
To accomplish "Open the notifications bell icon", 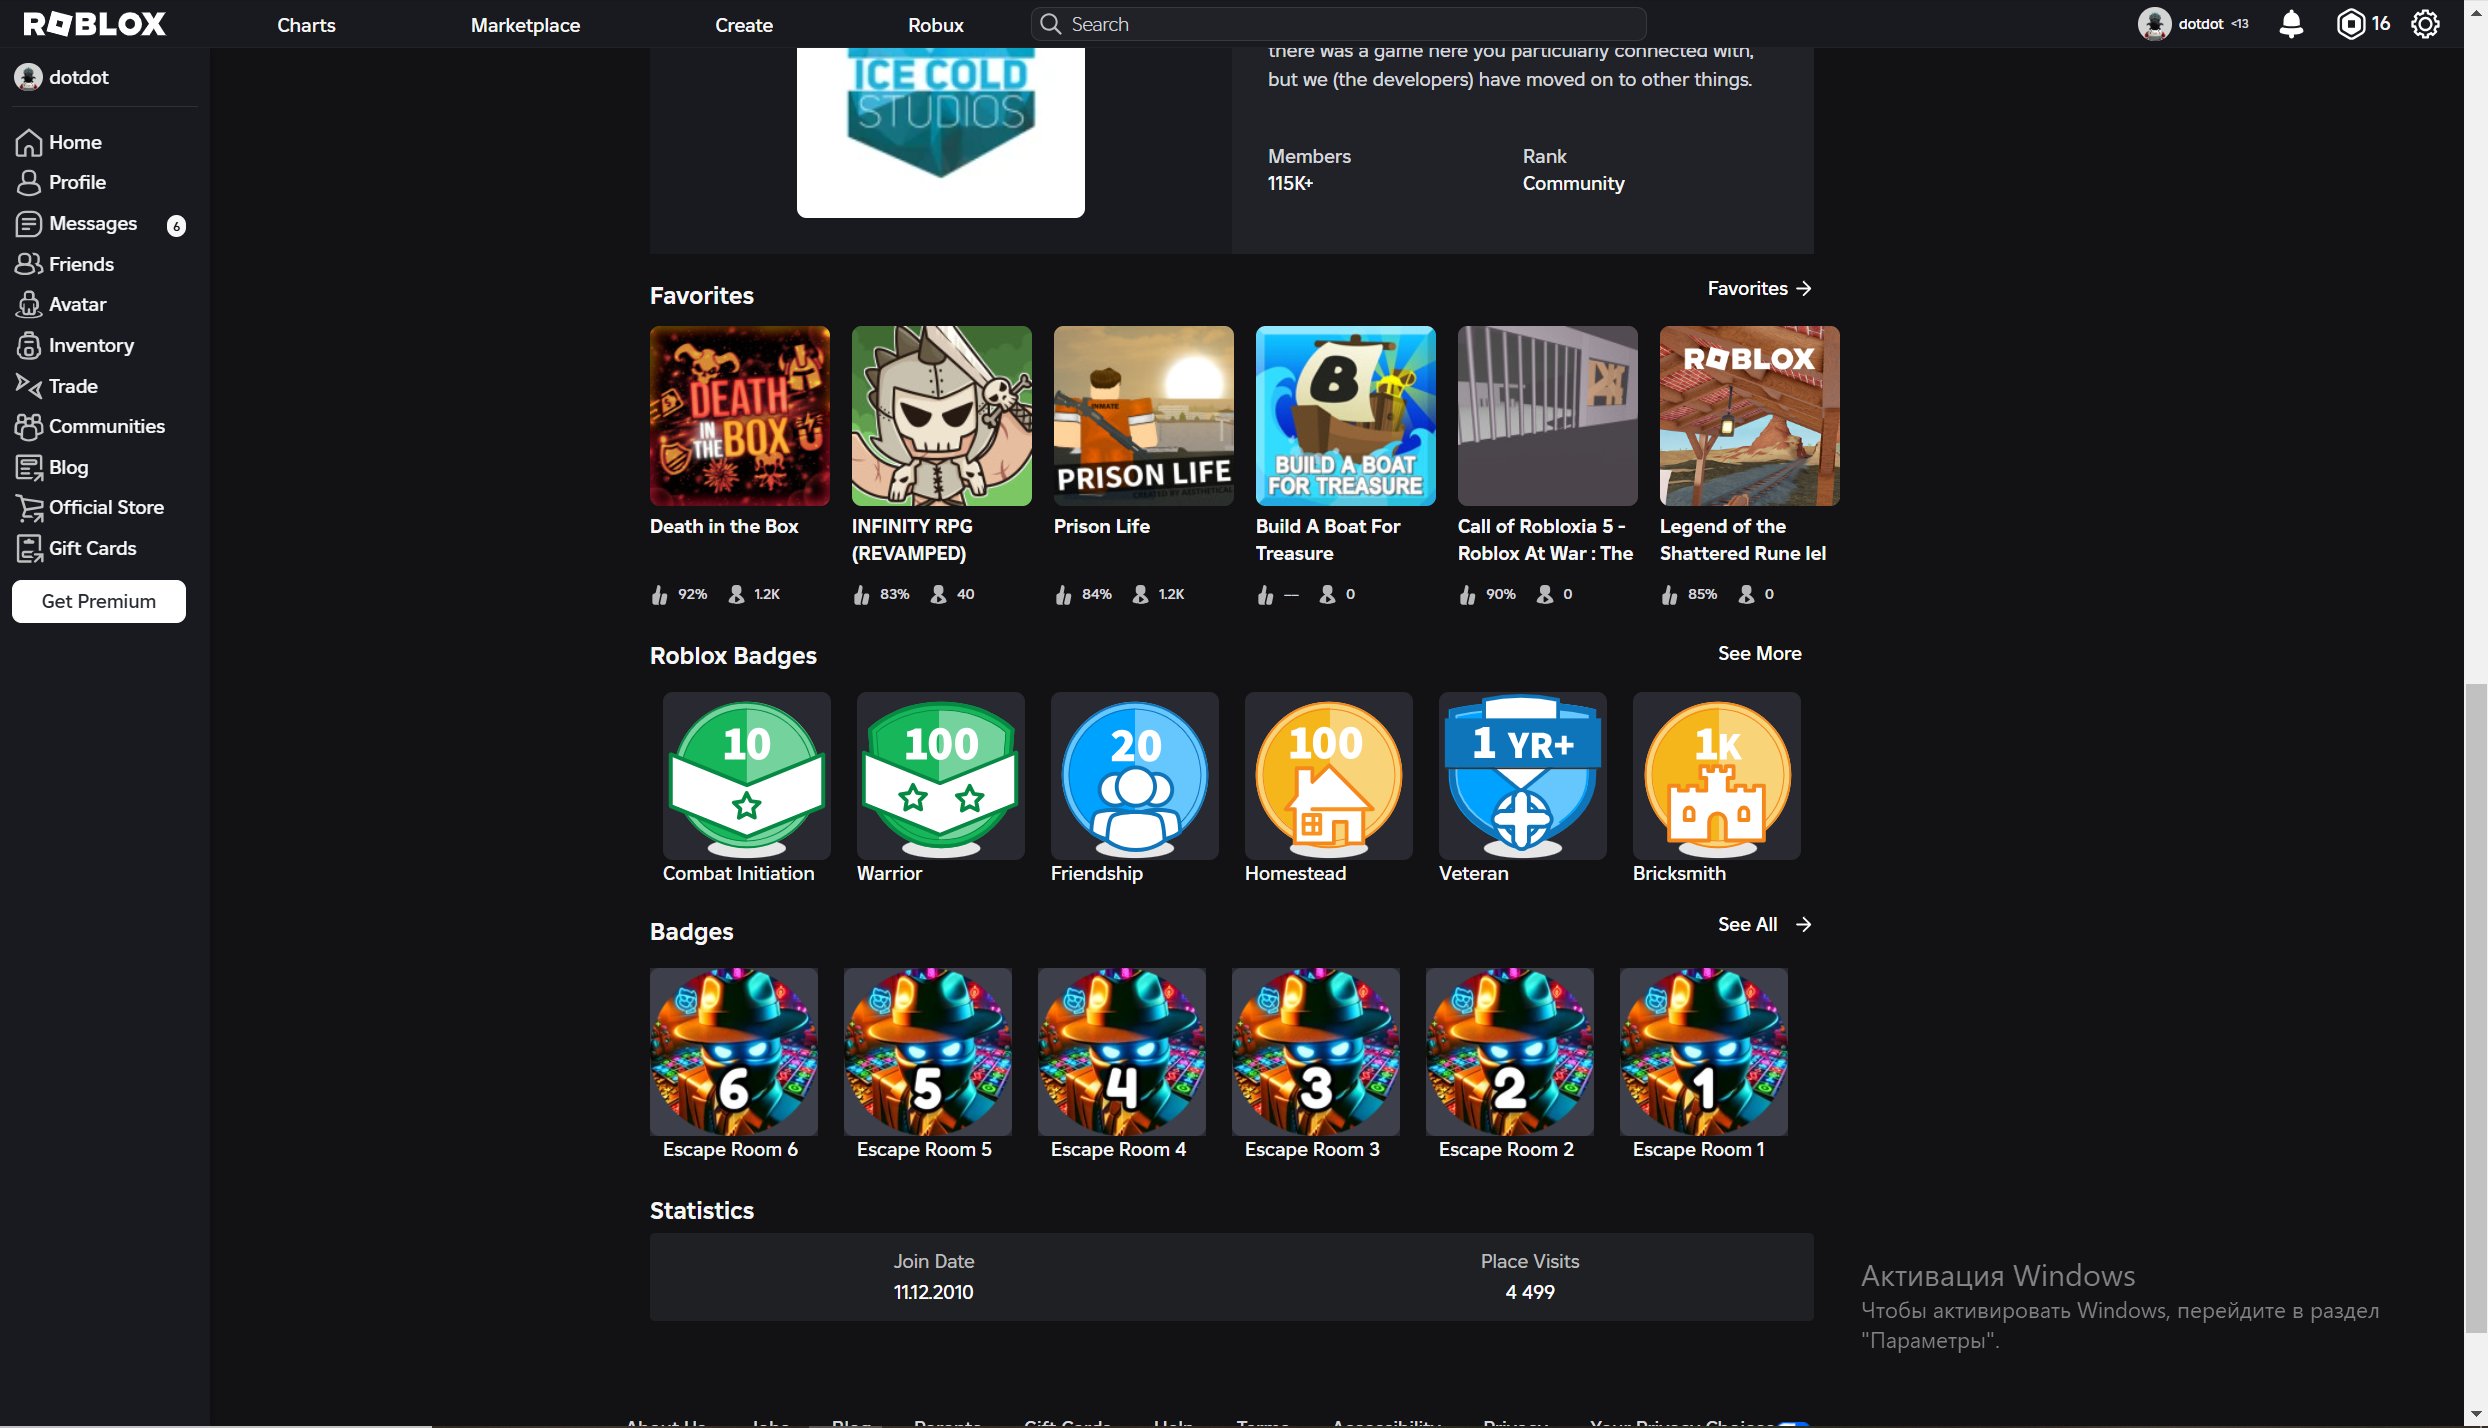I will (x=2290, y=24).
